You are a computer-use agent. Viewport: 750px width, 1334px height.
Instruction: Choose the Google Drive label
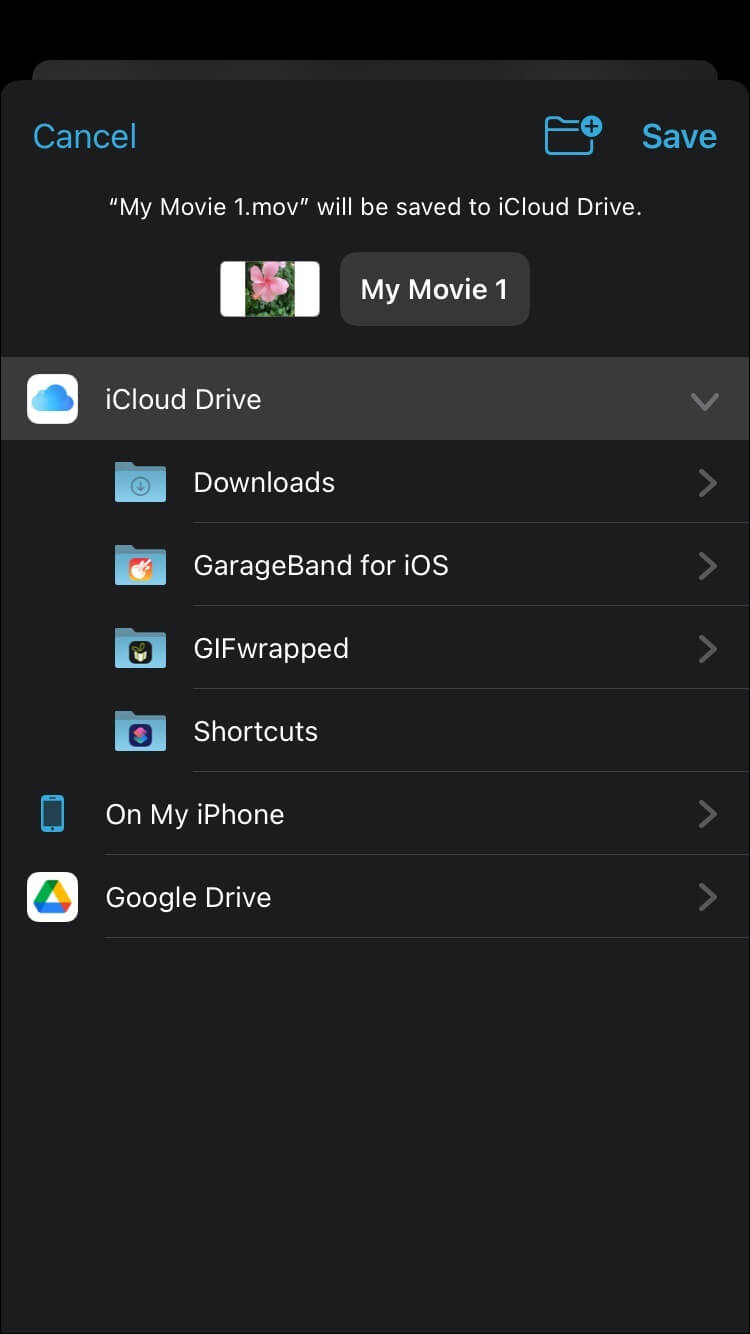pos(188,897)
